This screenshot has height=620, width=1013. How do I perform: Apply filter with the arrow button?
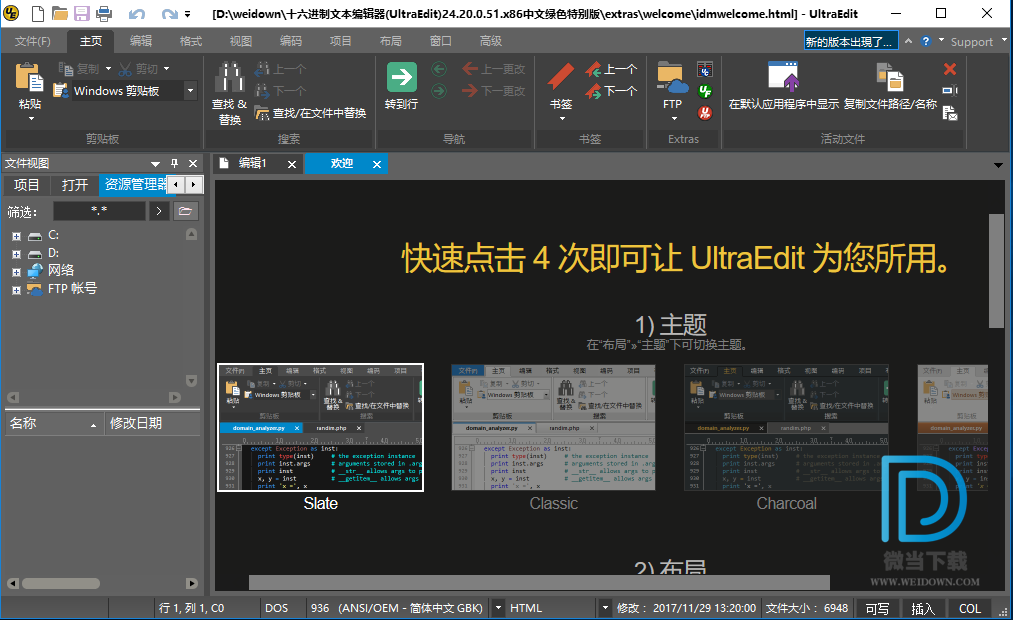tap(159, 211)
